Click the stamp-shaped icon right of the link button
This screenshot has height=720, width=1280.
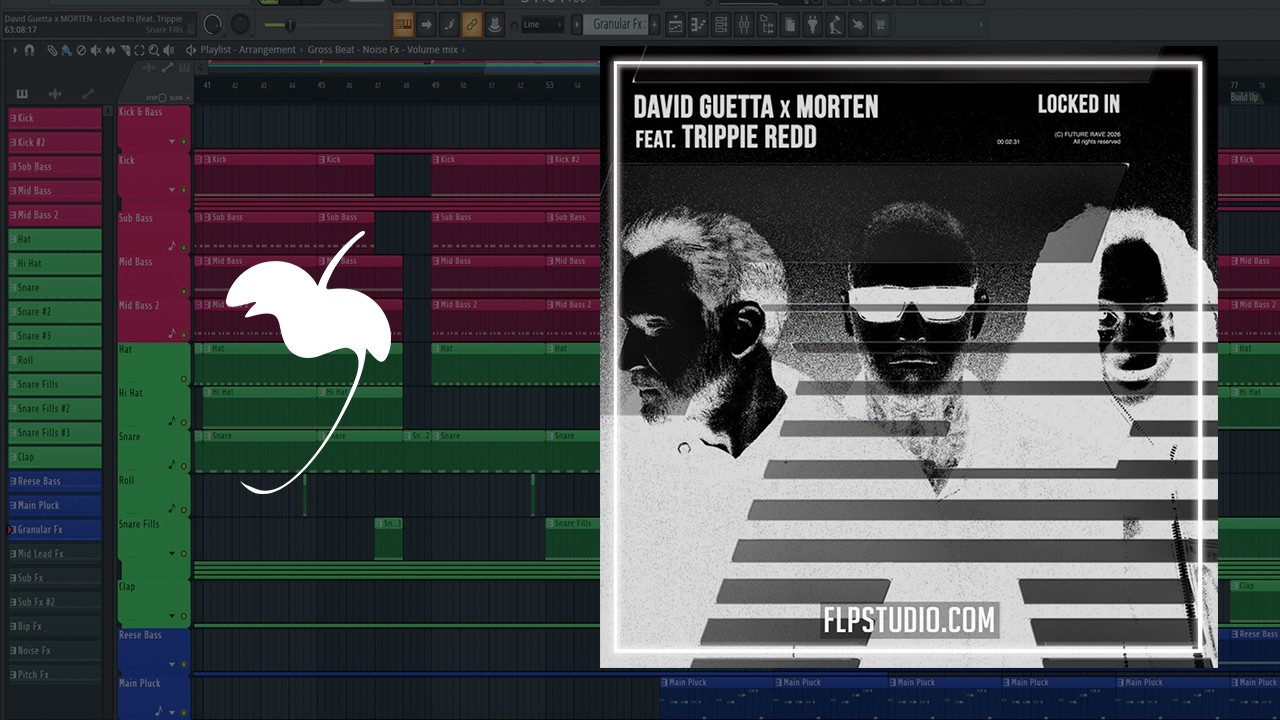coord(495,24)
